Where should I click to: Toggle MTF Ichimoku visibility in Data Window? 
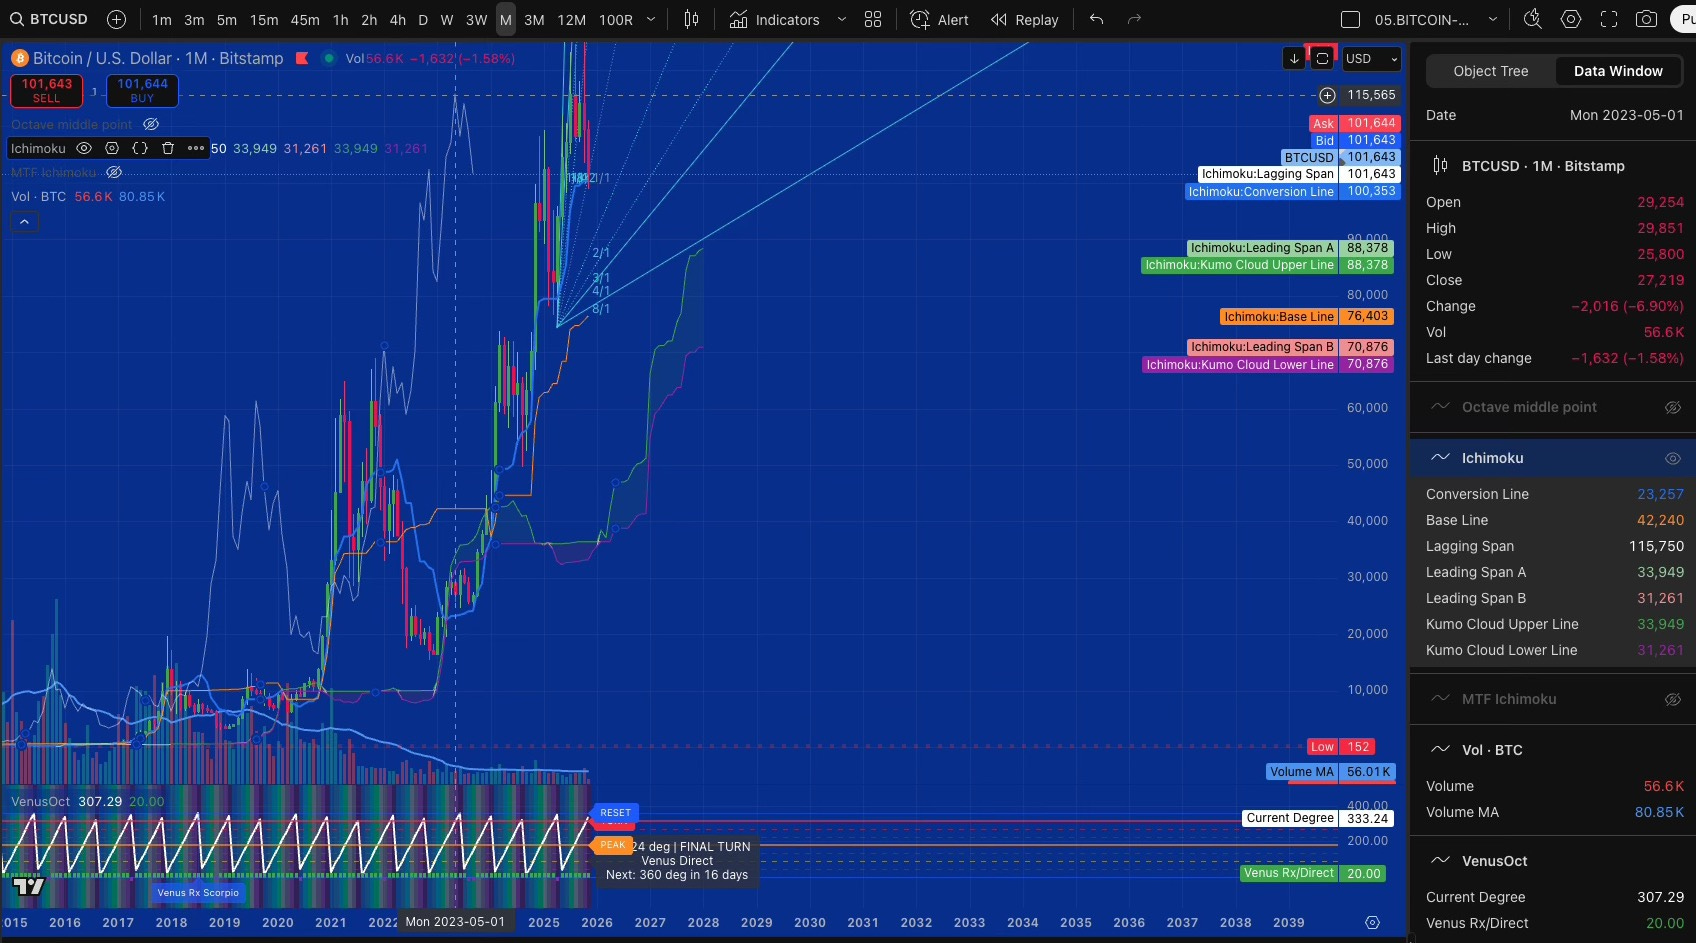coord(1672,699)
